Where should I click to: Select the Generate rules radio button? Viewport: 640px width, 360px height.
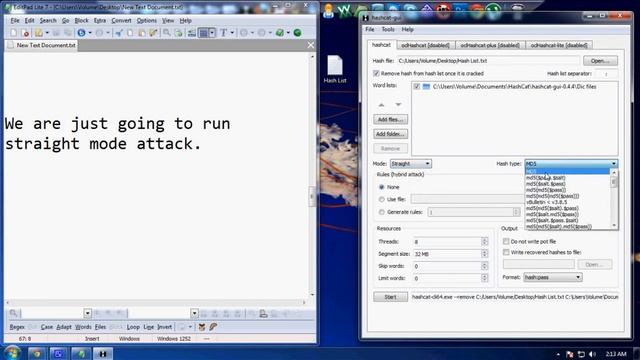382,212
